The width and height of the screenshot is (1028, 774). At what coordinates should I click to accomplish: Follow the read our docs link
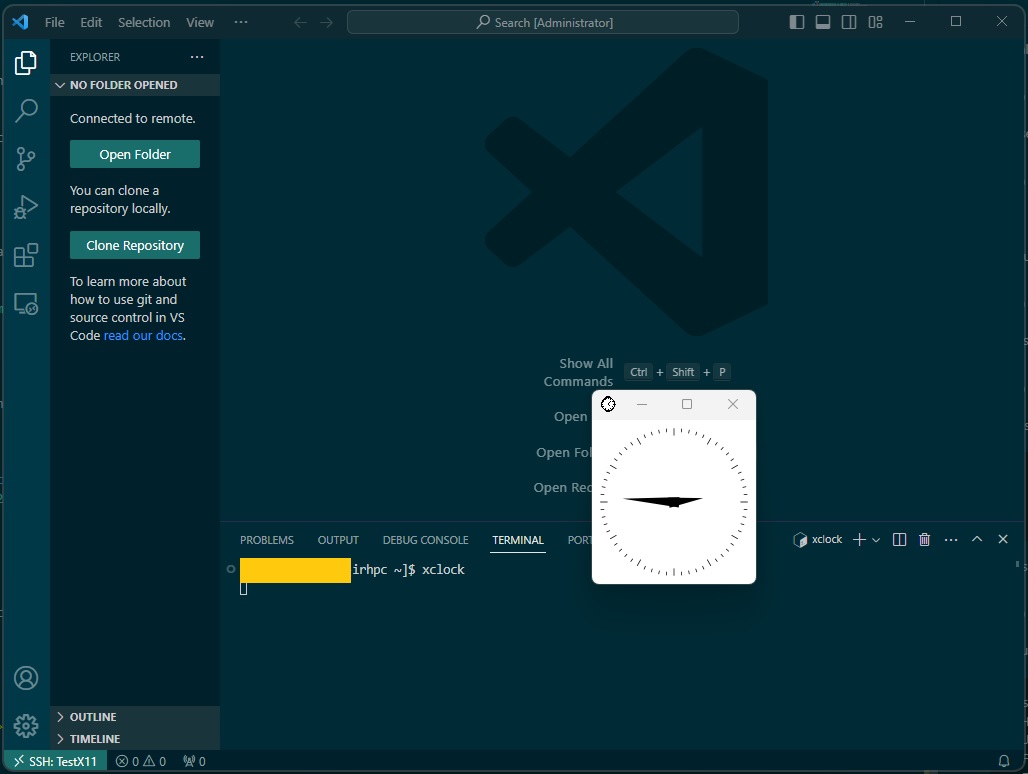(143, 336)
